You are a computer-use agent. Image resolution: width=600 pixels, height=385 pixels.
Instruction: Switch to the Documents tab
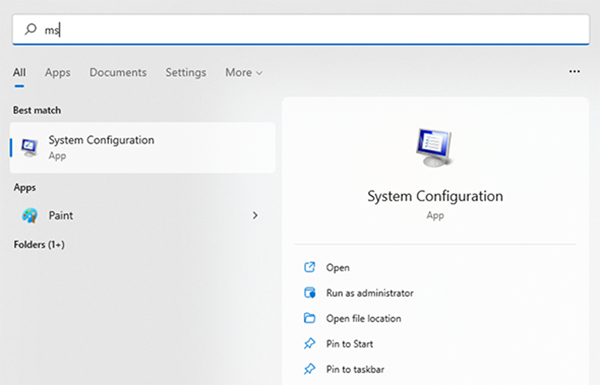[x=118, y=72]
